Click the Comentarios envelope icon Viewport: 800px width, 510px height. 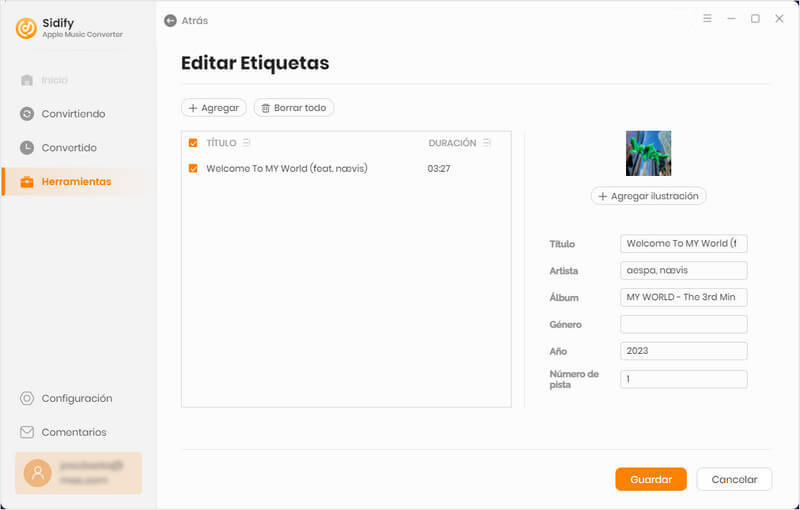tap(27, 432)
